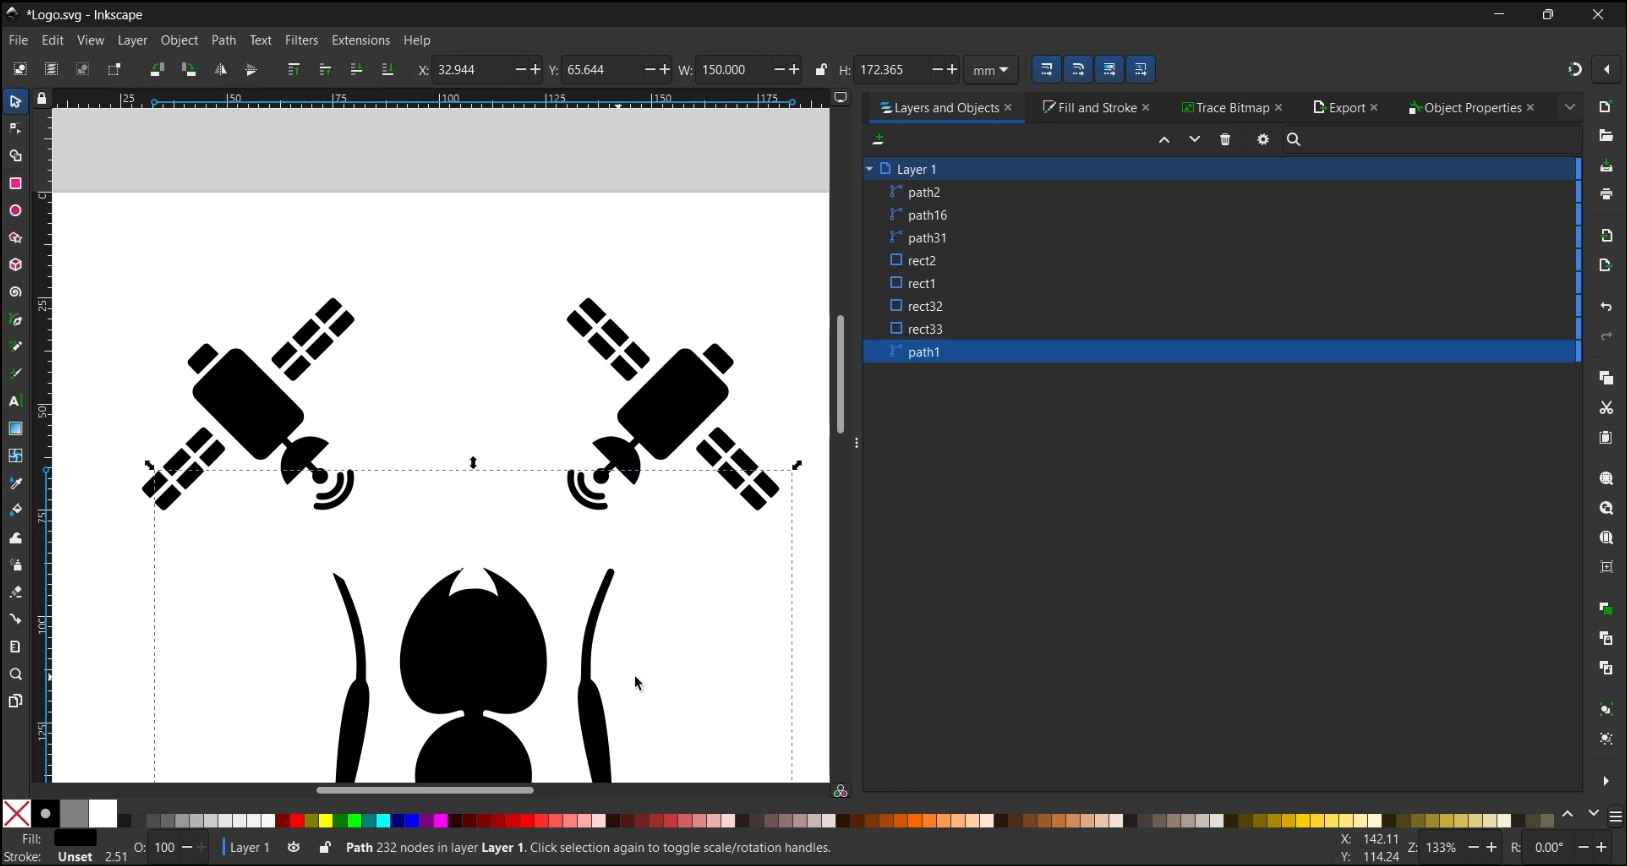This screenshot has height=866, width=1627.
Task: Toggle guide lock at ruler corner
Action: coord(41,99)
